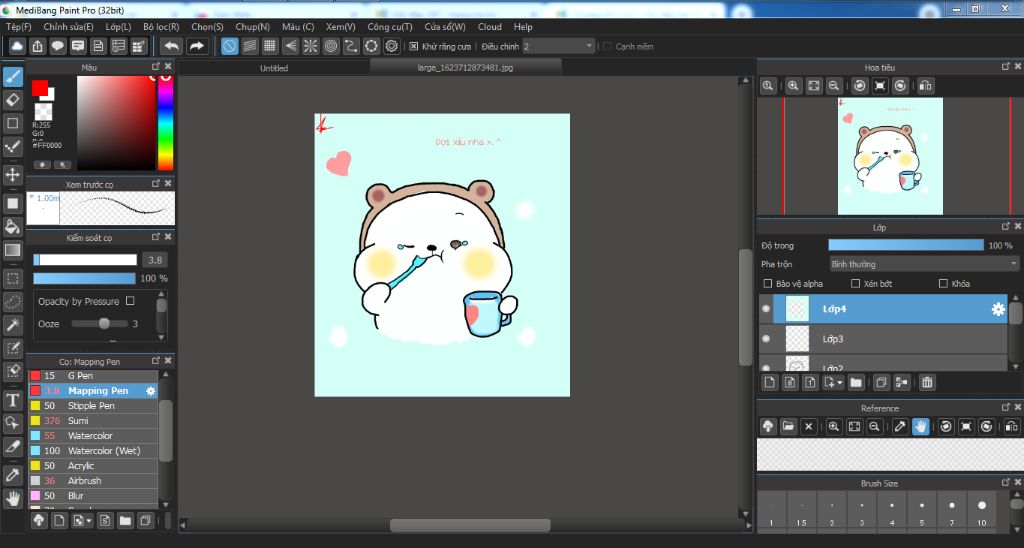
Task: Open the Tệp(F) menu
Action: (x=19, y=27)
